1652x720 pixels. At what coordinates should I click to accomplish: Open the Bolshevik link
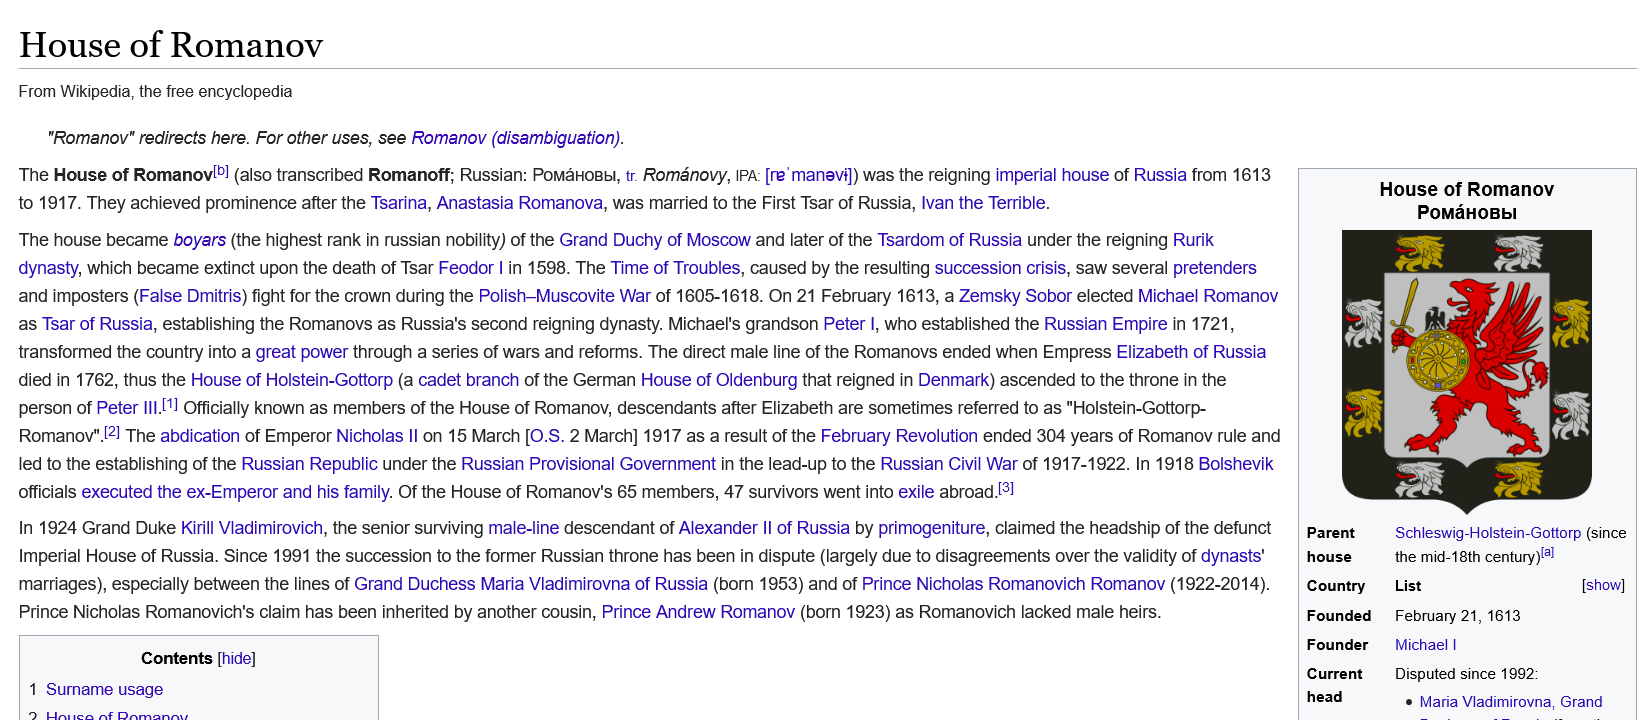click(x=1236, y=464)
